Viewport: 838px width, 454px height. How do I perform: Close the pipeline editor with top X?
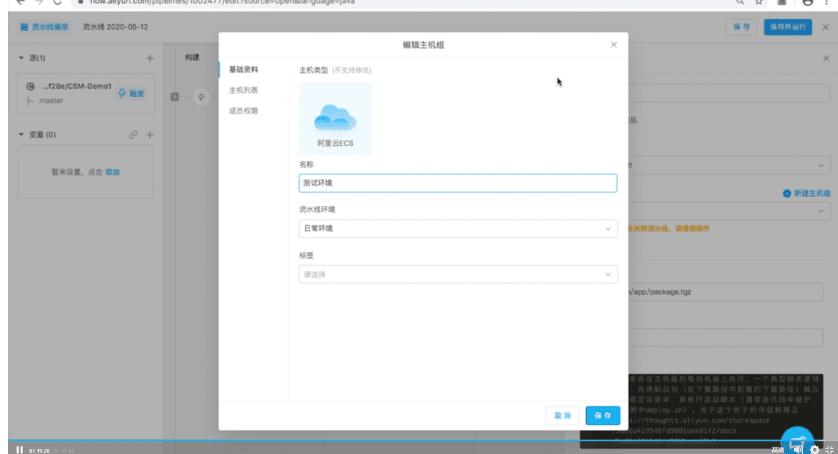[x=826, y=27]
